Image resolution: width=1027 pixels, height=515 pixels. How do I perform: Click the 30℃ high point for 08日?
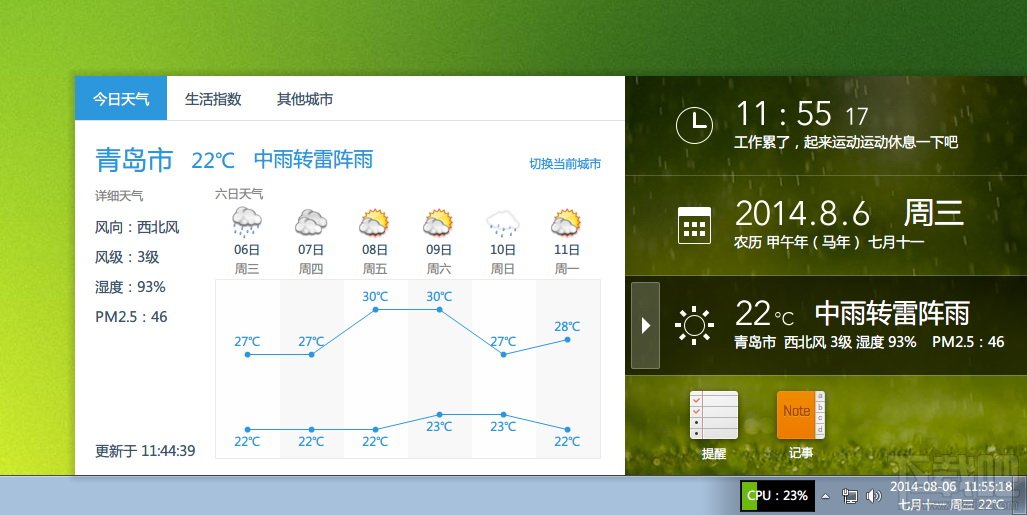tap(375, 309)
